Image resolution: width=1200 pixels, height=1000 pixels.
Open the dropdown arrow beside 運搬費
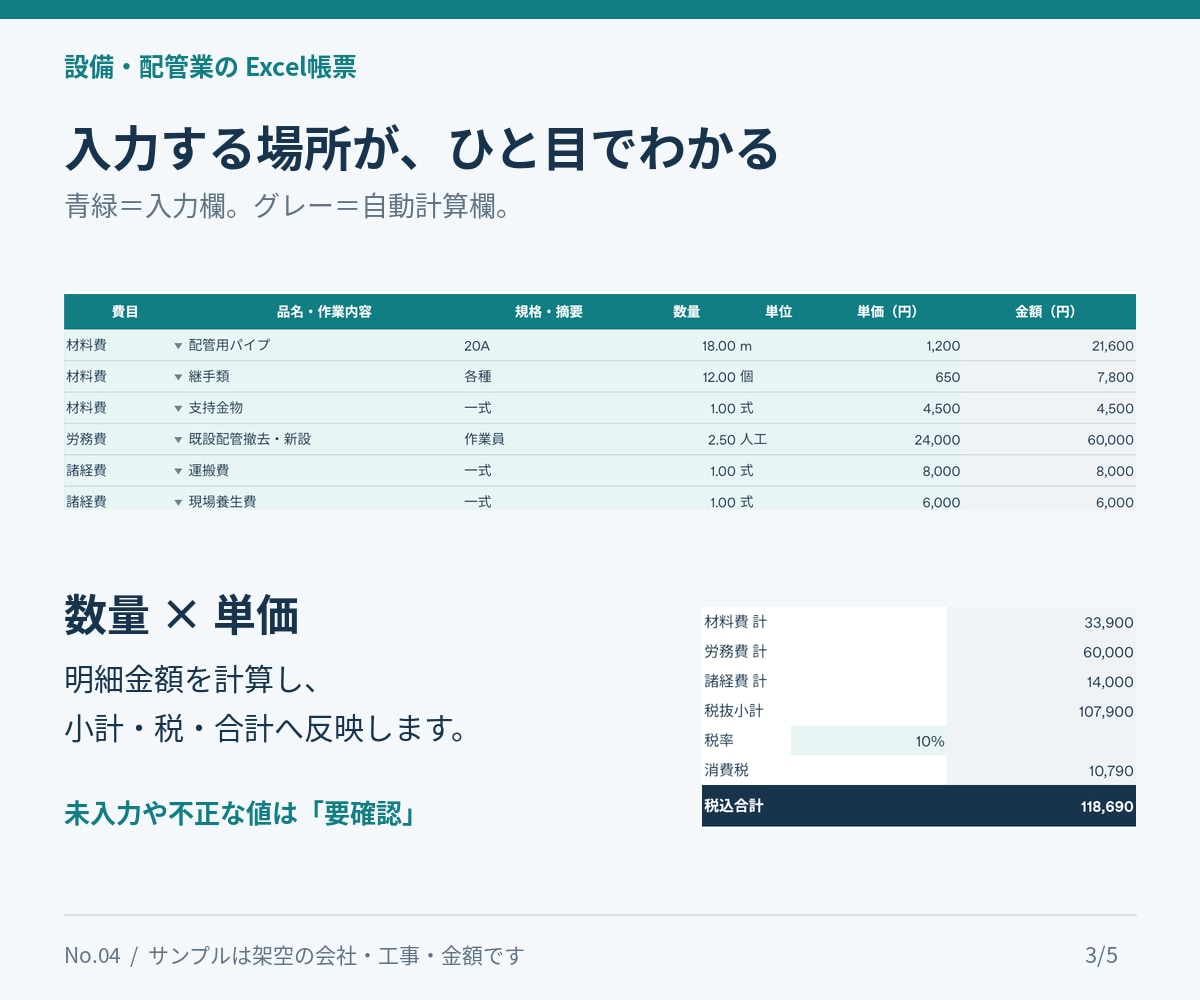click(178, 471)
